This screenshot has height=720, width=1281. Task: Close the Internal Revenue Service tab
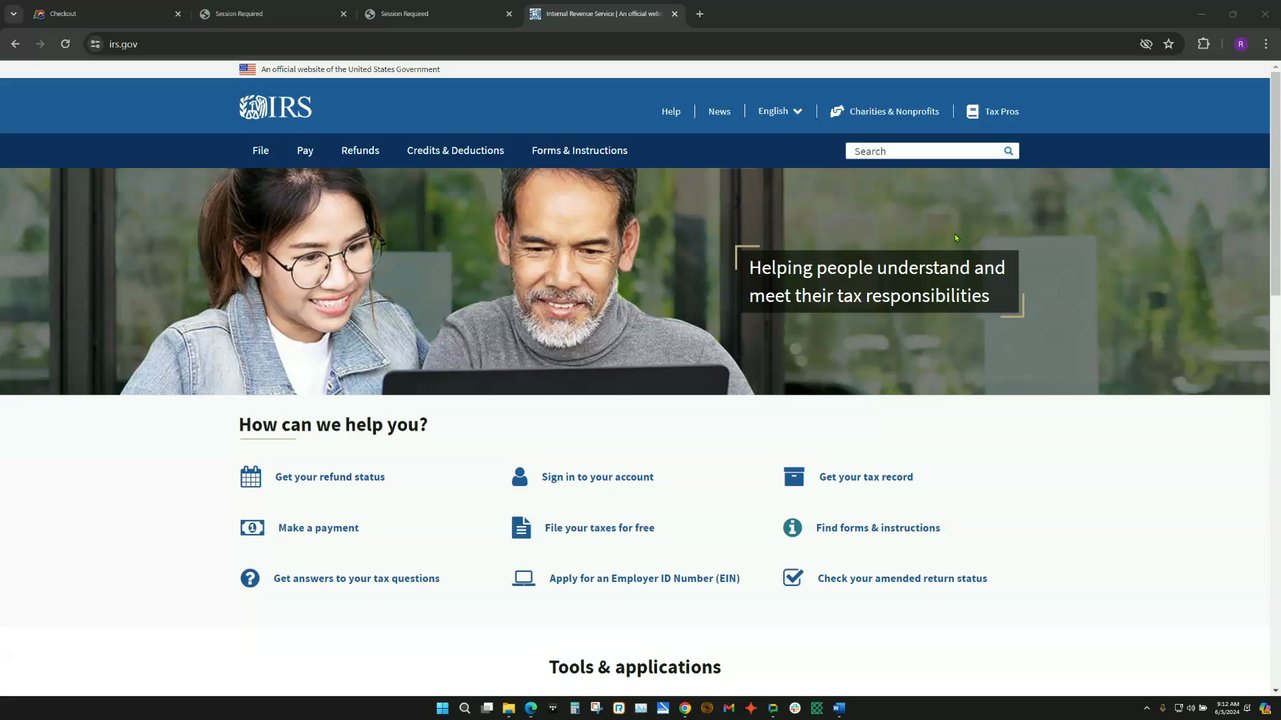point(674,14)
